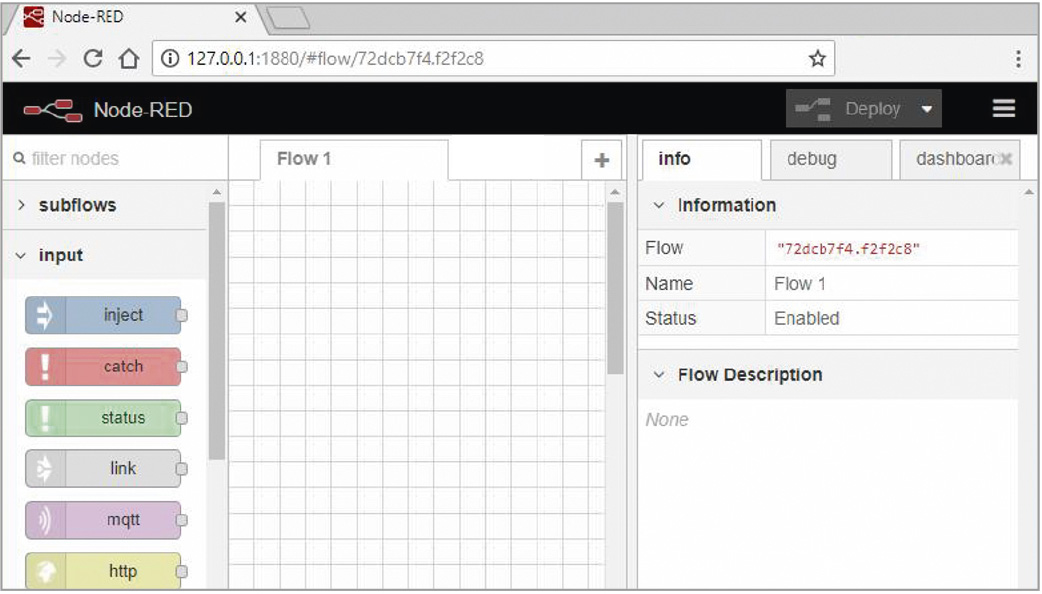This screenshot has height=594, width=1042.
Task: Expand the subflows palette category
Action: click(106, 205)
